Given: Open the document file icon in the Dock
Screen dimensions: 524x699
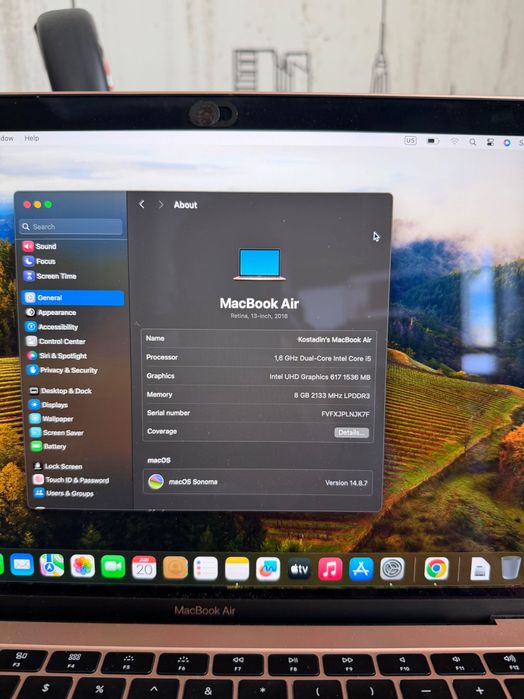Looking at the screenshot, I should coord(480,569).
